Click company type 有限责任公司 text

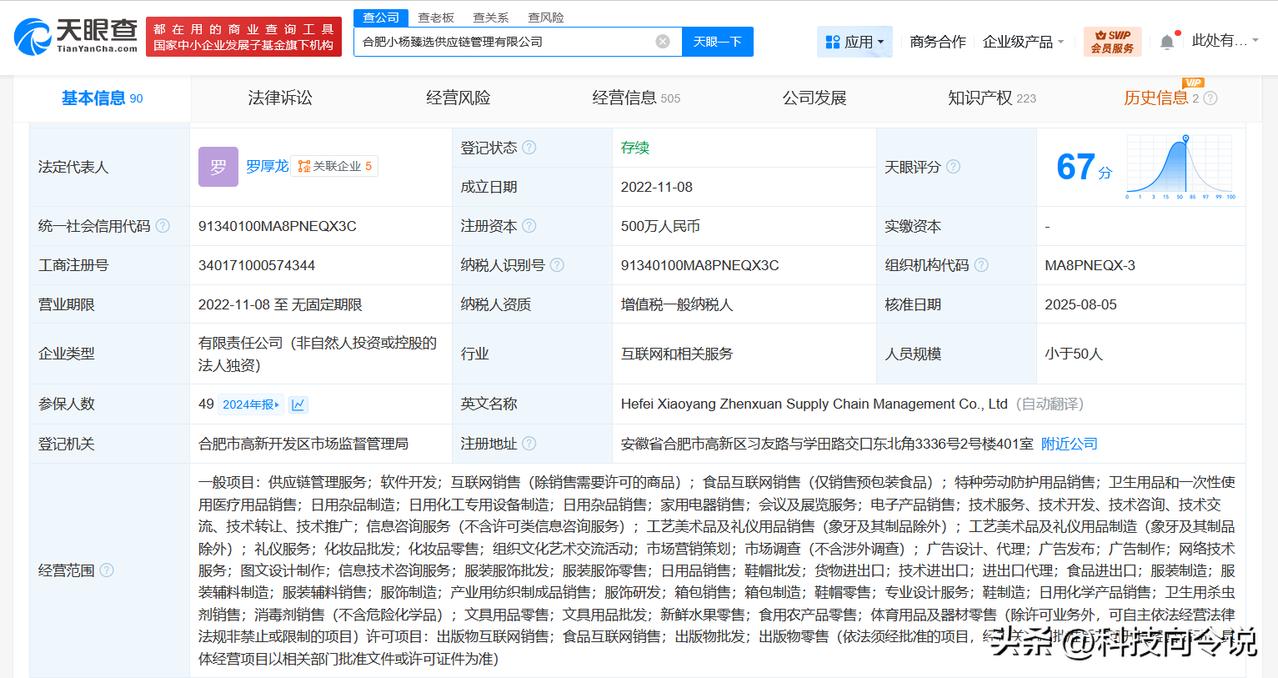[318, 354]
